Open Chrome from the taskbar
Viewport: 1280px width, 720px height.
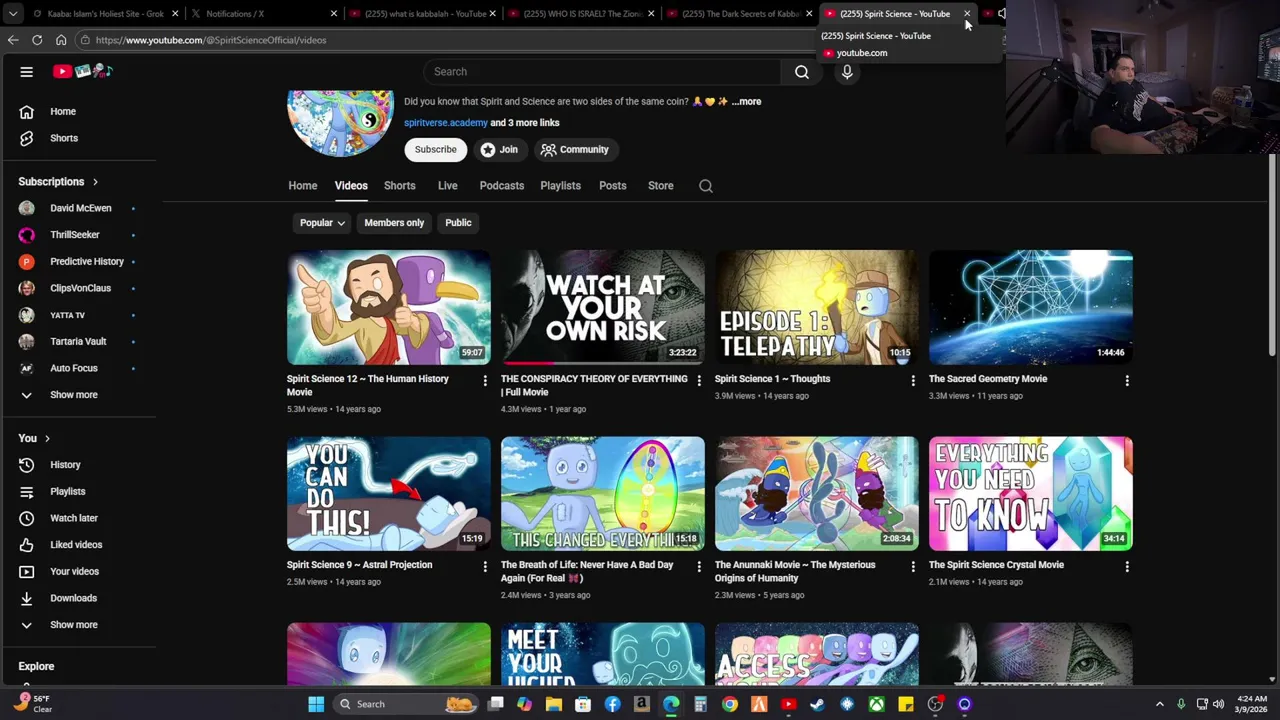[x=730, y=704]
